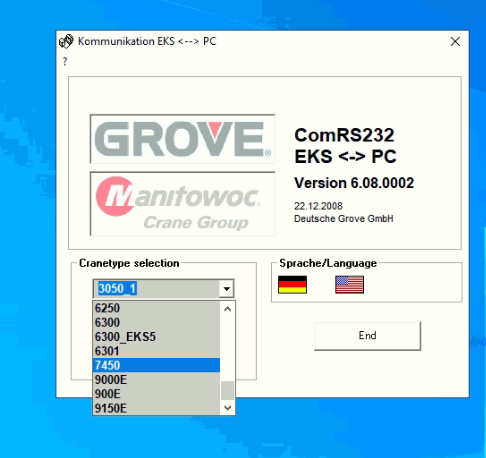This screenshot has height=458, width=486.
Task: Select 9000E crane type
Action: coord(156,380)
